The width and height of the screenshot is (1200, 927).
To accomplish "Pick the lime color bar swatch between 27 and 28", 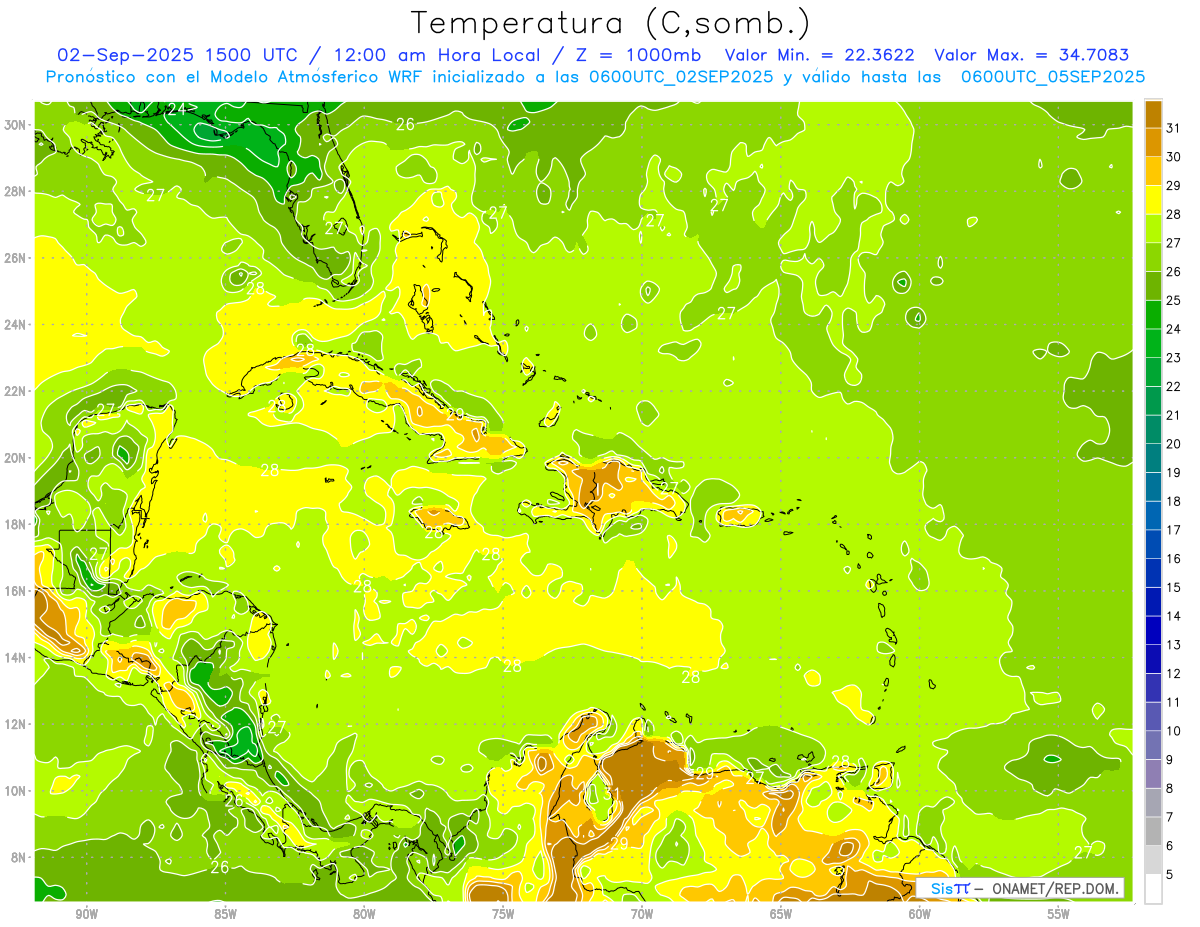I will pos(1153,229).
